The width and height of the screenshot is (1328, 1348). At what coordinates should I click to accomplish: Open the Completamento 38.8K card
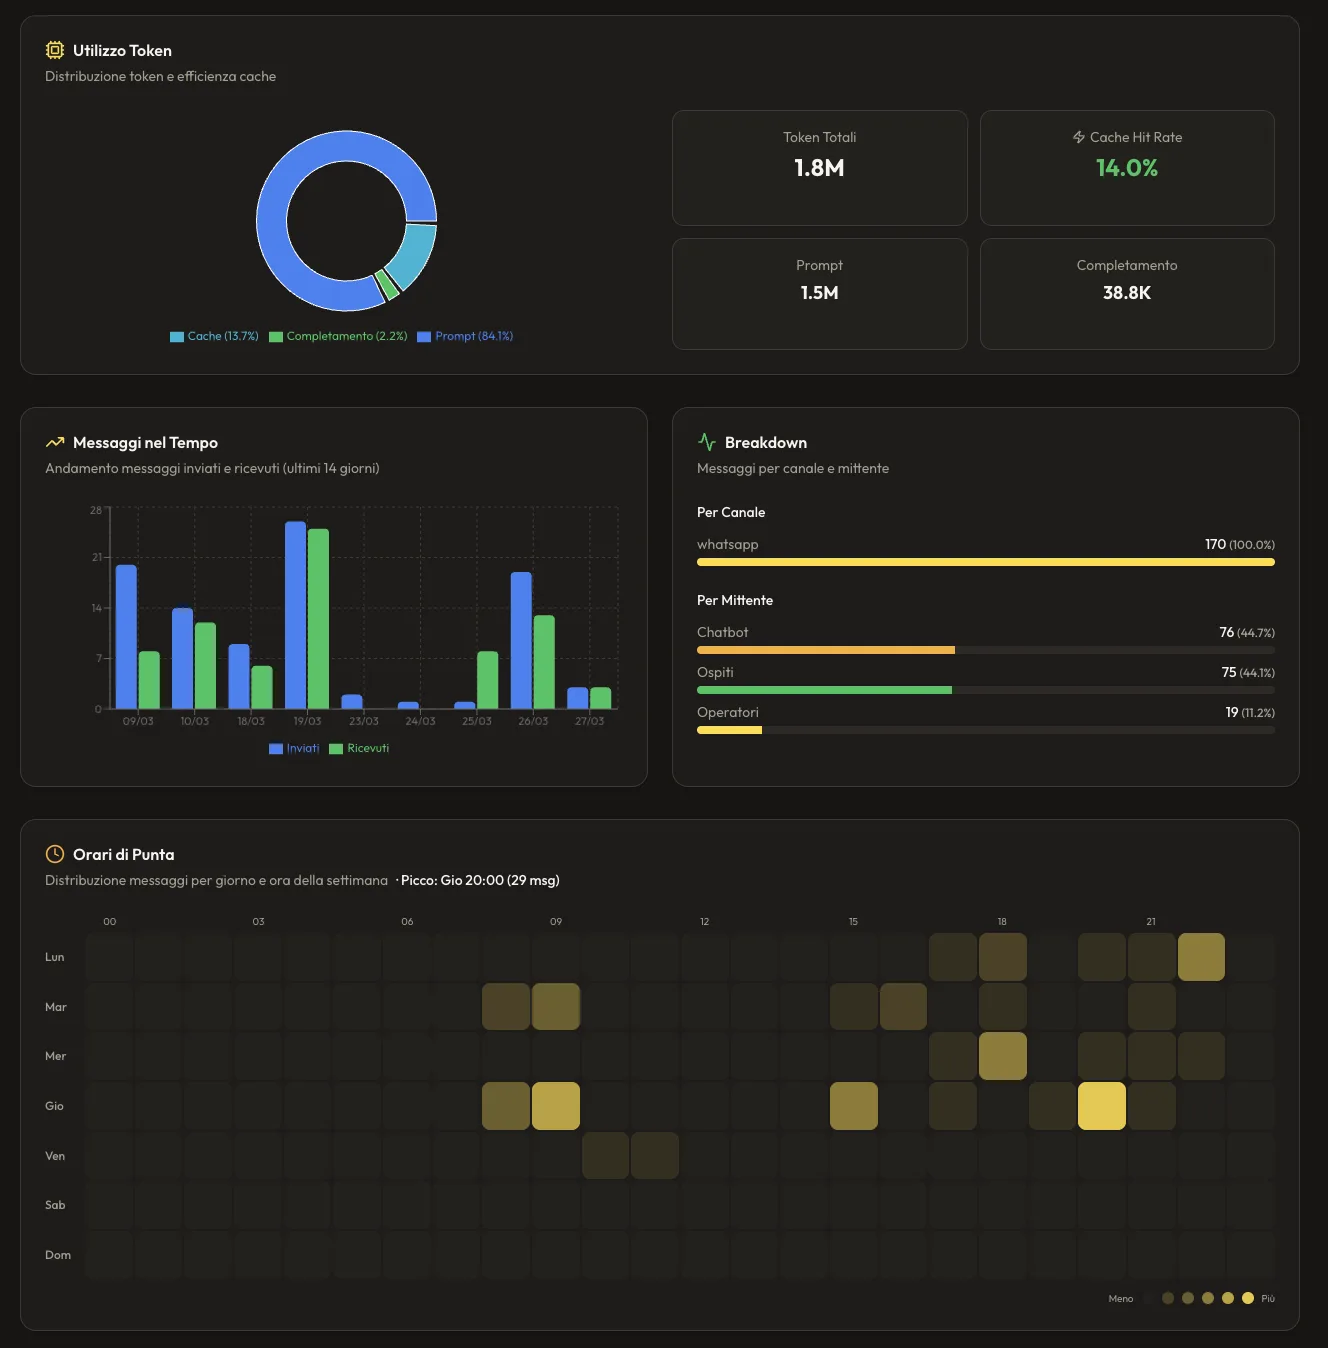1127,294
